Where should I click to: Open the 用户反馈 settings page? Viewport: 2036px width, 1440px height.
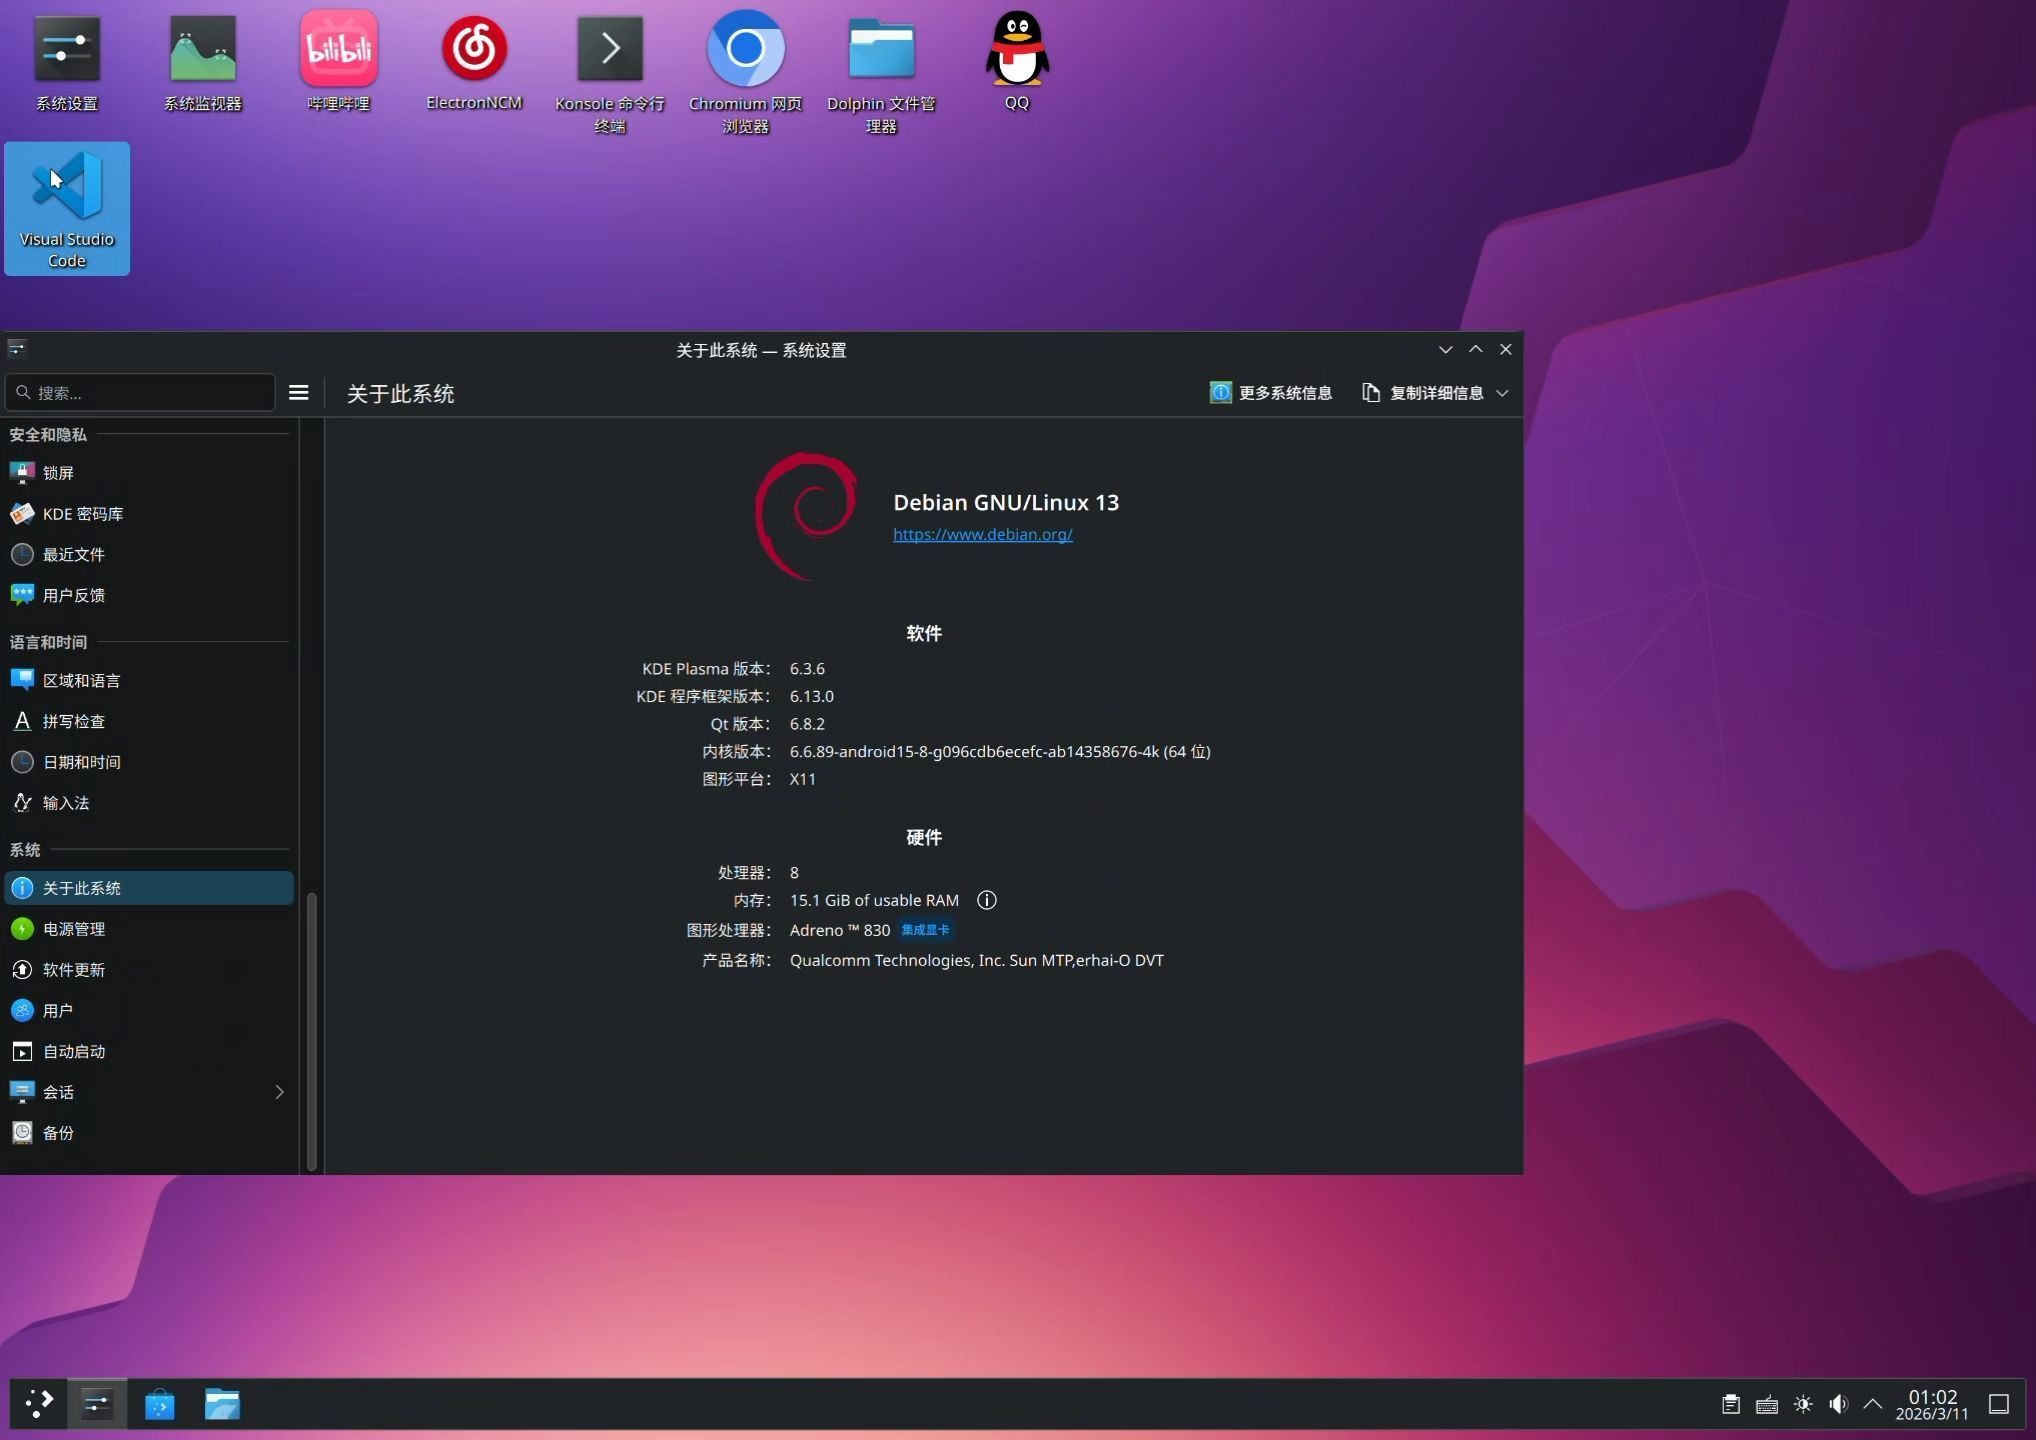[x=149, y=595]
